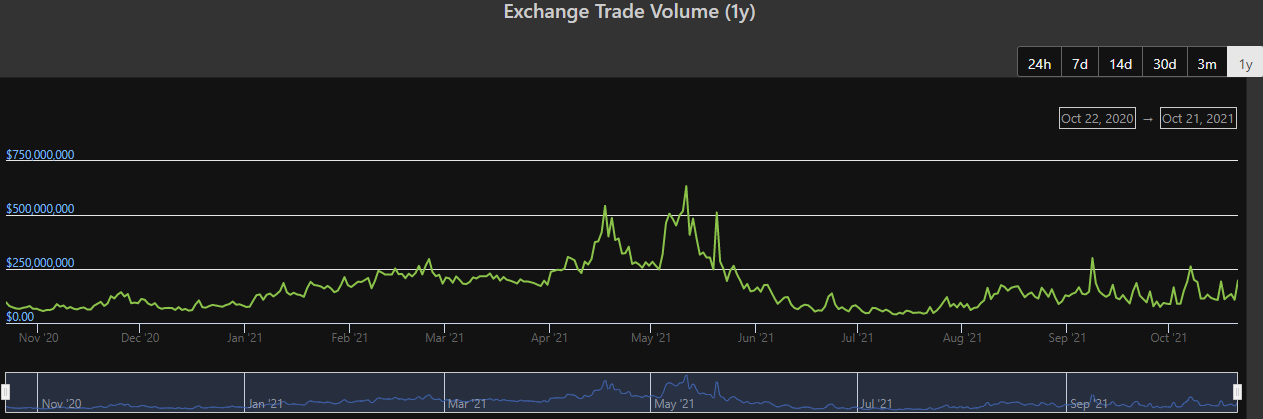Click Nov '20 in the navigator strip
The width and height of the screenshot is (1263, 419).
tap(61, 404)
